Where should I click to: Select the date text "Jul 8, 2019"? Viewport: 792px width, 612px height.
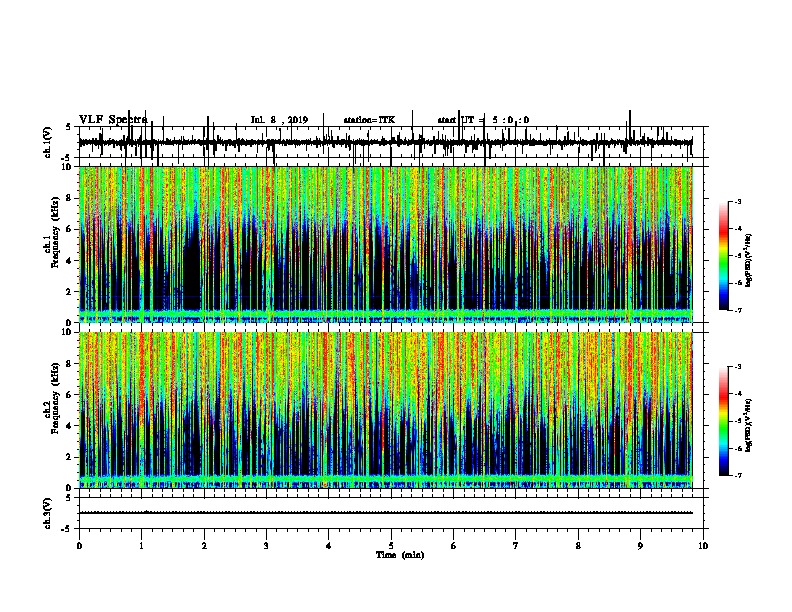coord(279,120)
